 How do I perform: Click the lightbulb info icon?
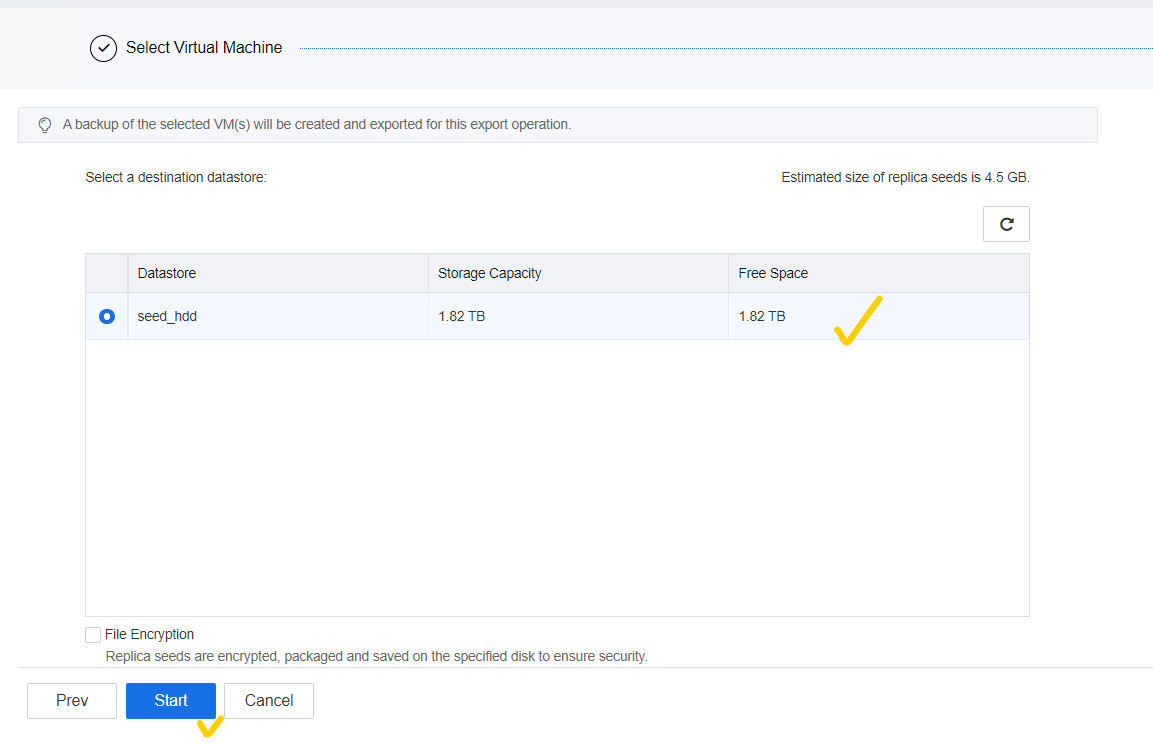[45, 125]
